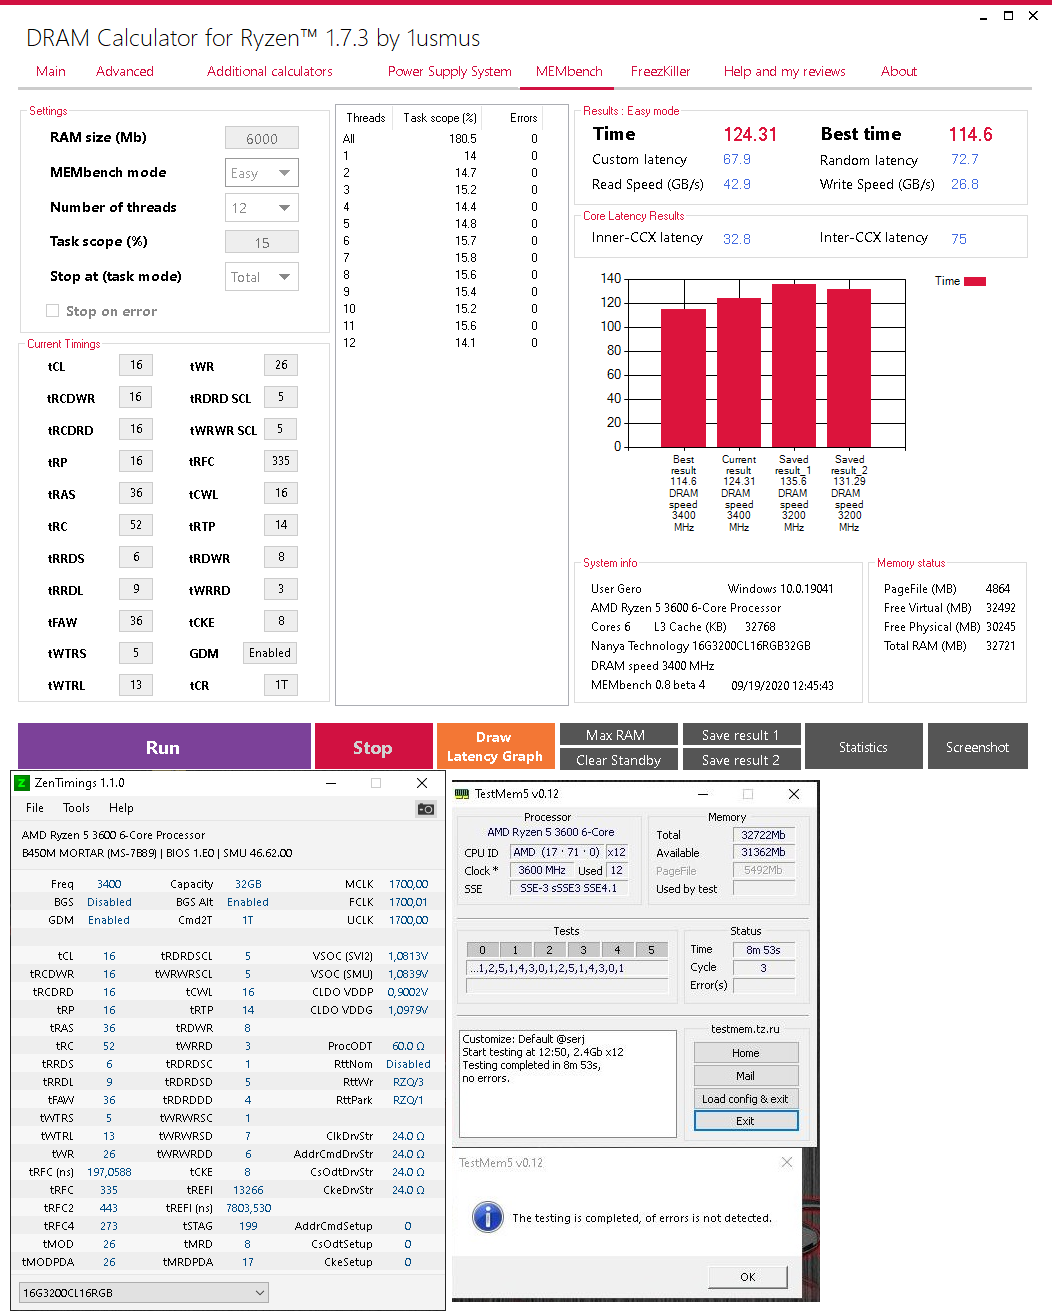1052x1312 pixels.
Task: Click the tRFC value field showing 335
Action: [281, 461]
